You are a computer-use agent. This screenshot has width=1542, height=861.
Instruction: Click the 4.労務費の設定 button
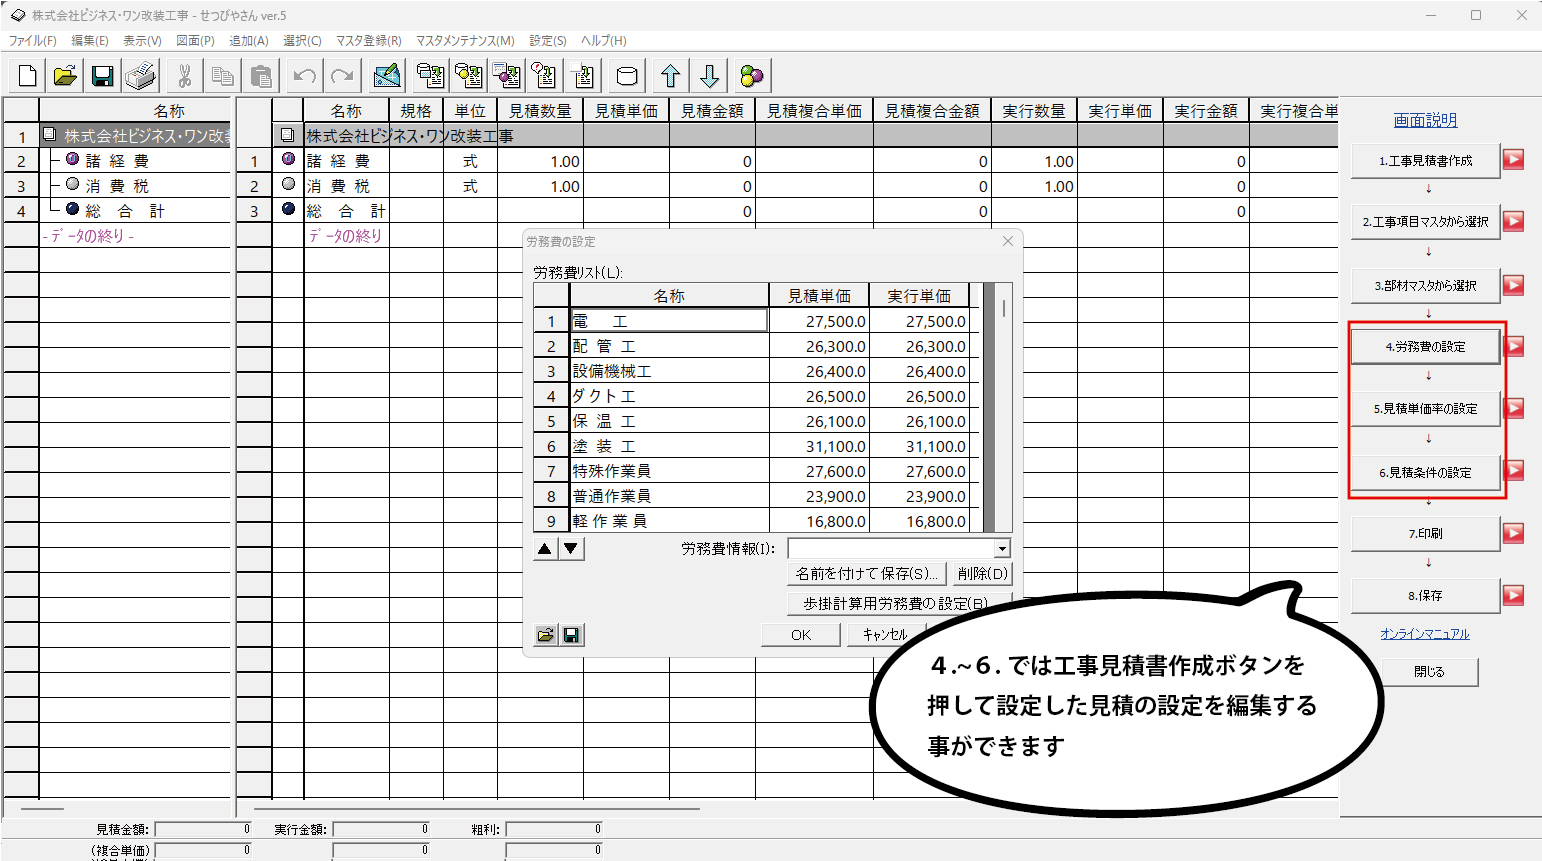pyautogui.click(x=1425, y=346)
